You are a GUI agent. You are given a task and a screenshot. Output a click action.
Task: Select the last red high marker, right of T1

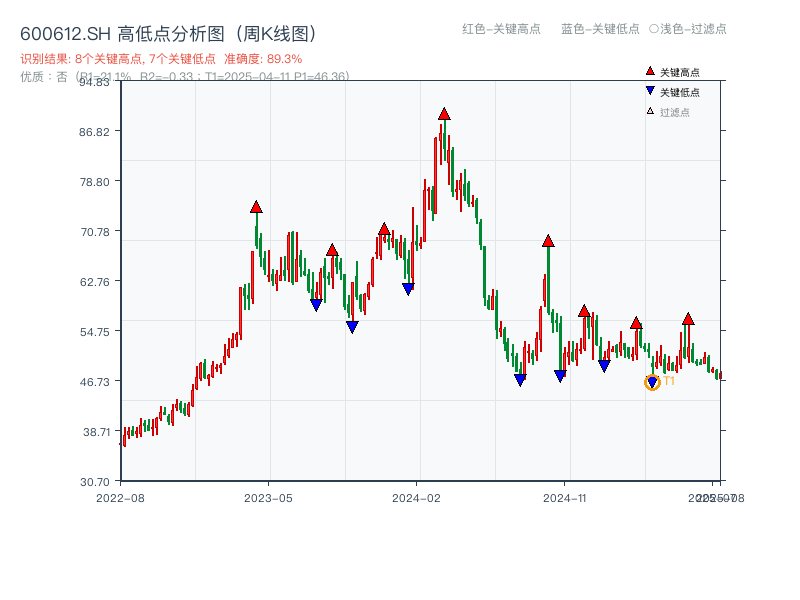[688, 319]
